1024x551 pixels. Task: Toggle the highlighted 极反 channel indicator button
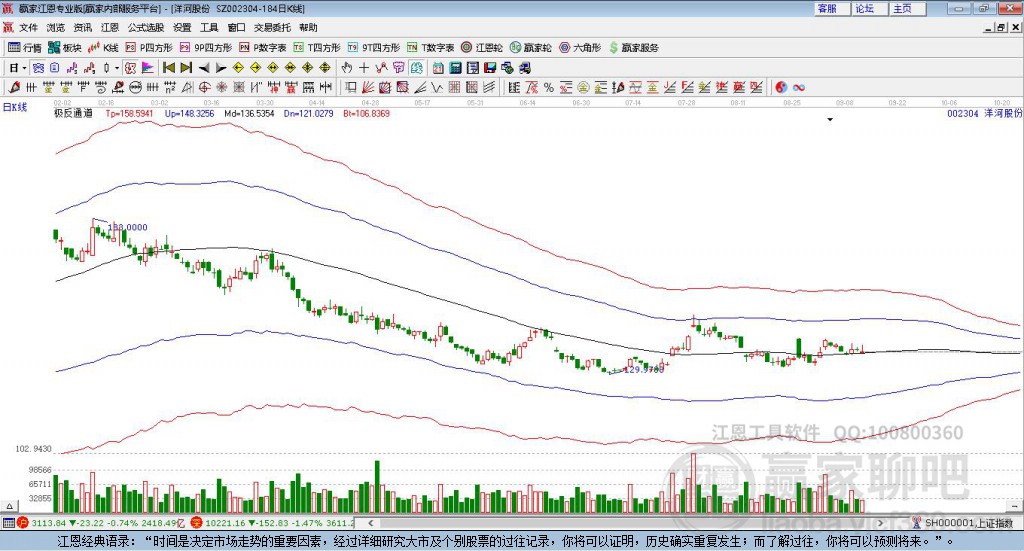[x=131, y=68]
